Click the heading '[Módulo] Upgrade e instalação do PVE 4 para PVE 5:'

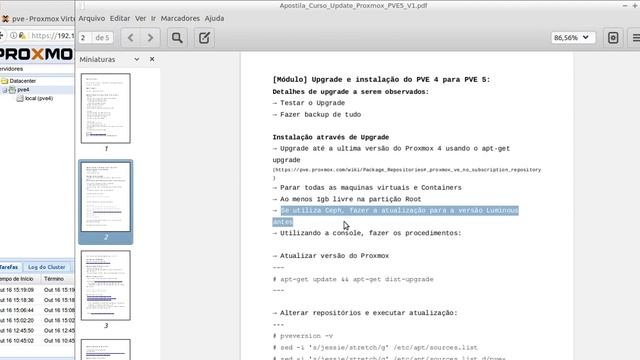(381, 80)
